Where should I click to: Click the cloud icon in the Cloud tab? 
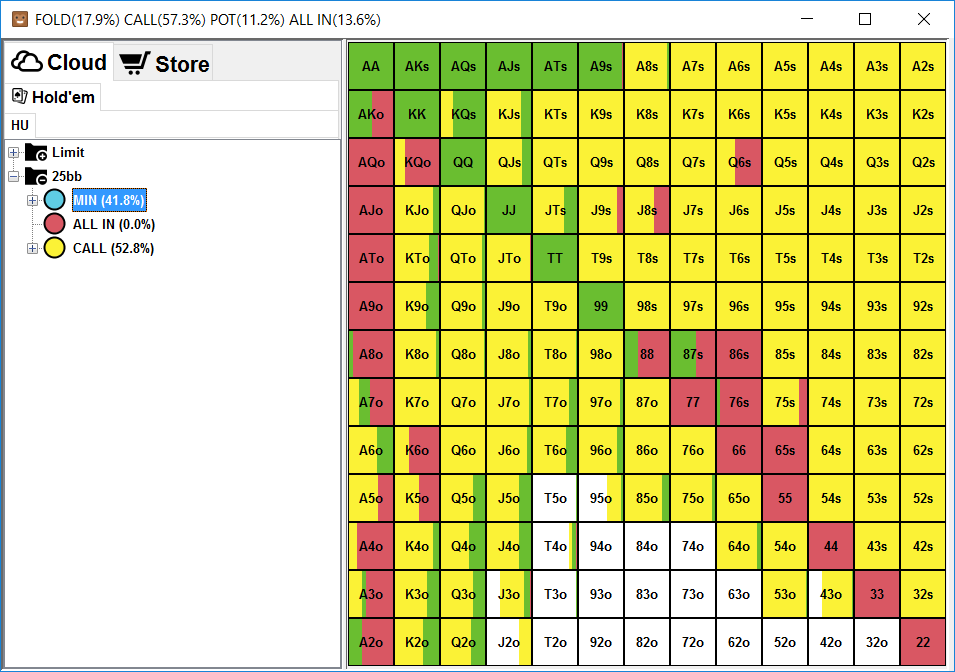pyautogui.click(x=27, y=62)
